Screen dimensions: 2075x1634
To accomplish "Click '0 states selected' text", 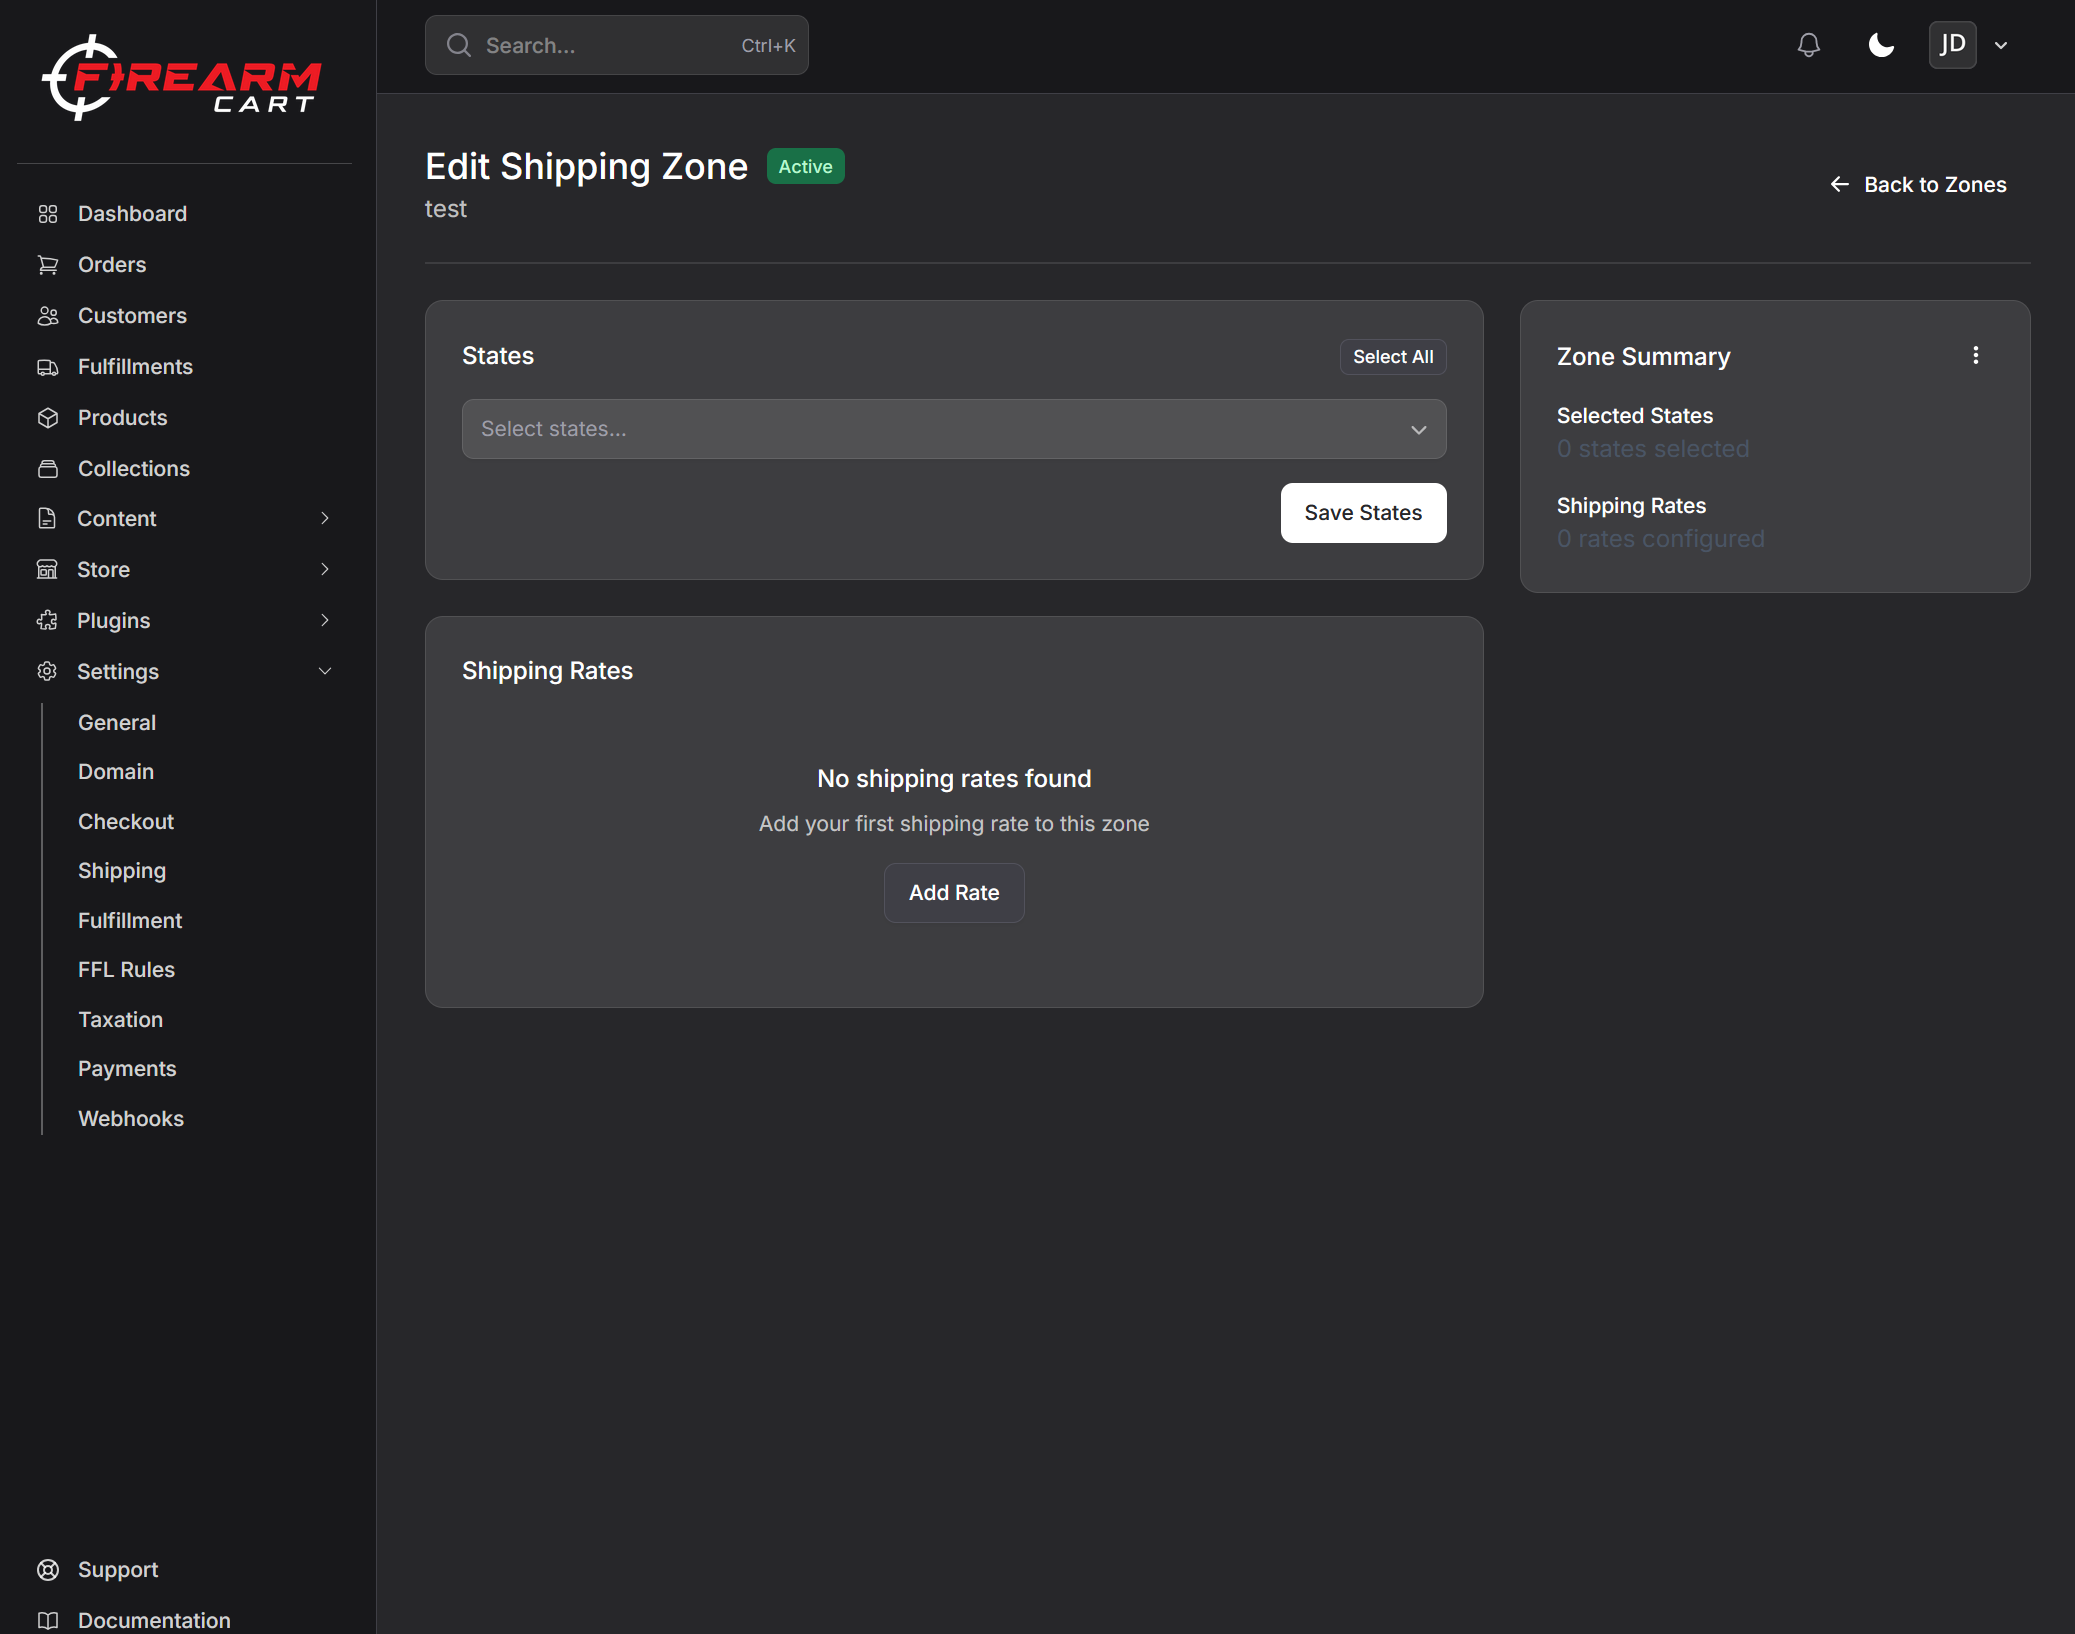I will [1653, 449].
